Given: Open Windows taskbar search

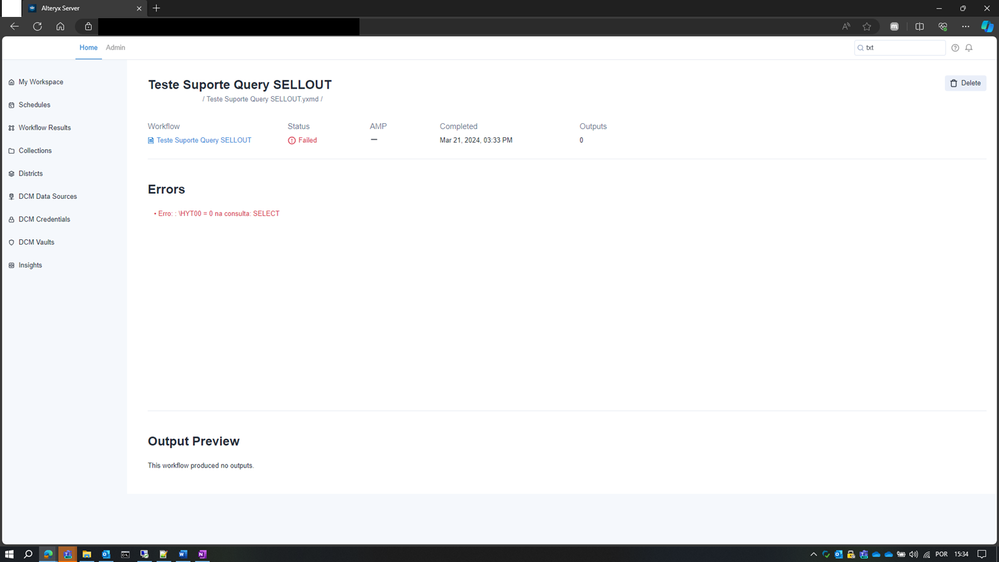Looking at the screenshot, I should pos(28,554).
